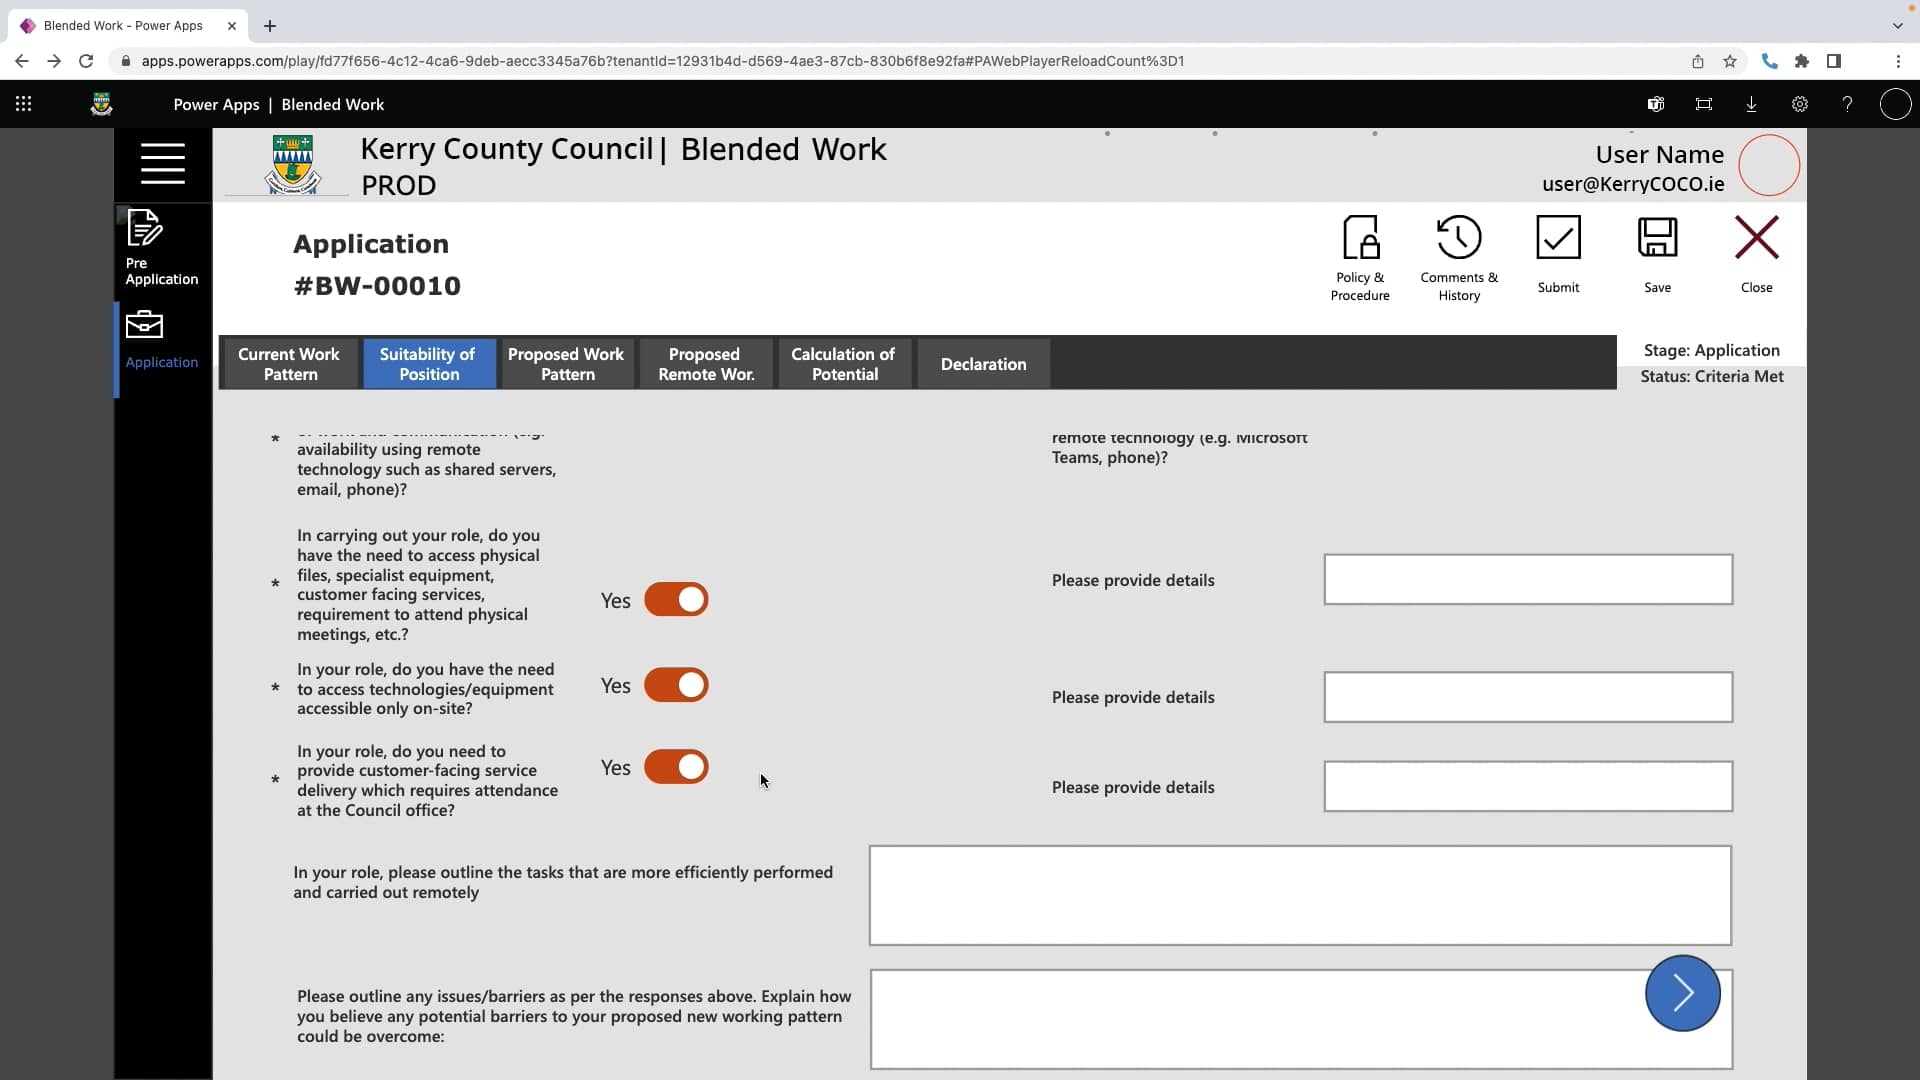This screenshot has width=1920, height=1080.
Task: View Comments & History
Action: coord(1458,255)
